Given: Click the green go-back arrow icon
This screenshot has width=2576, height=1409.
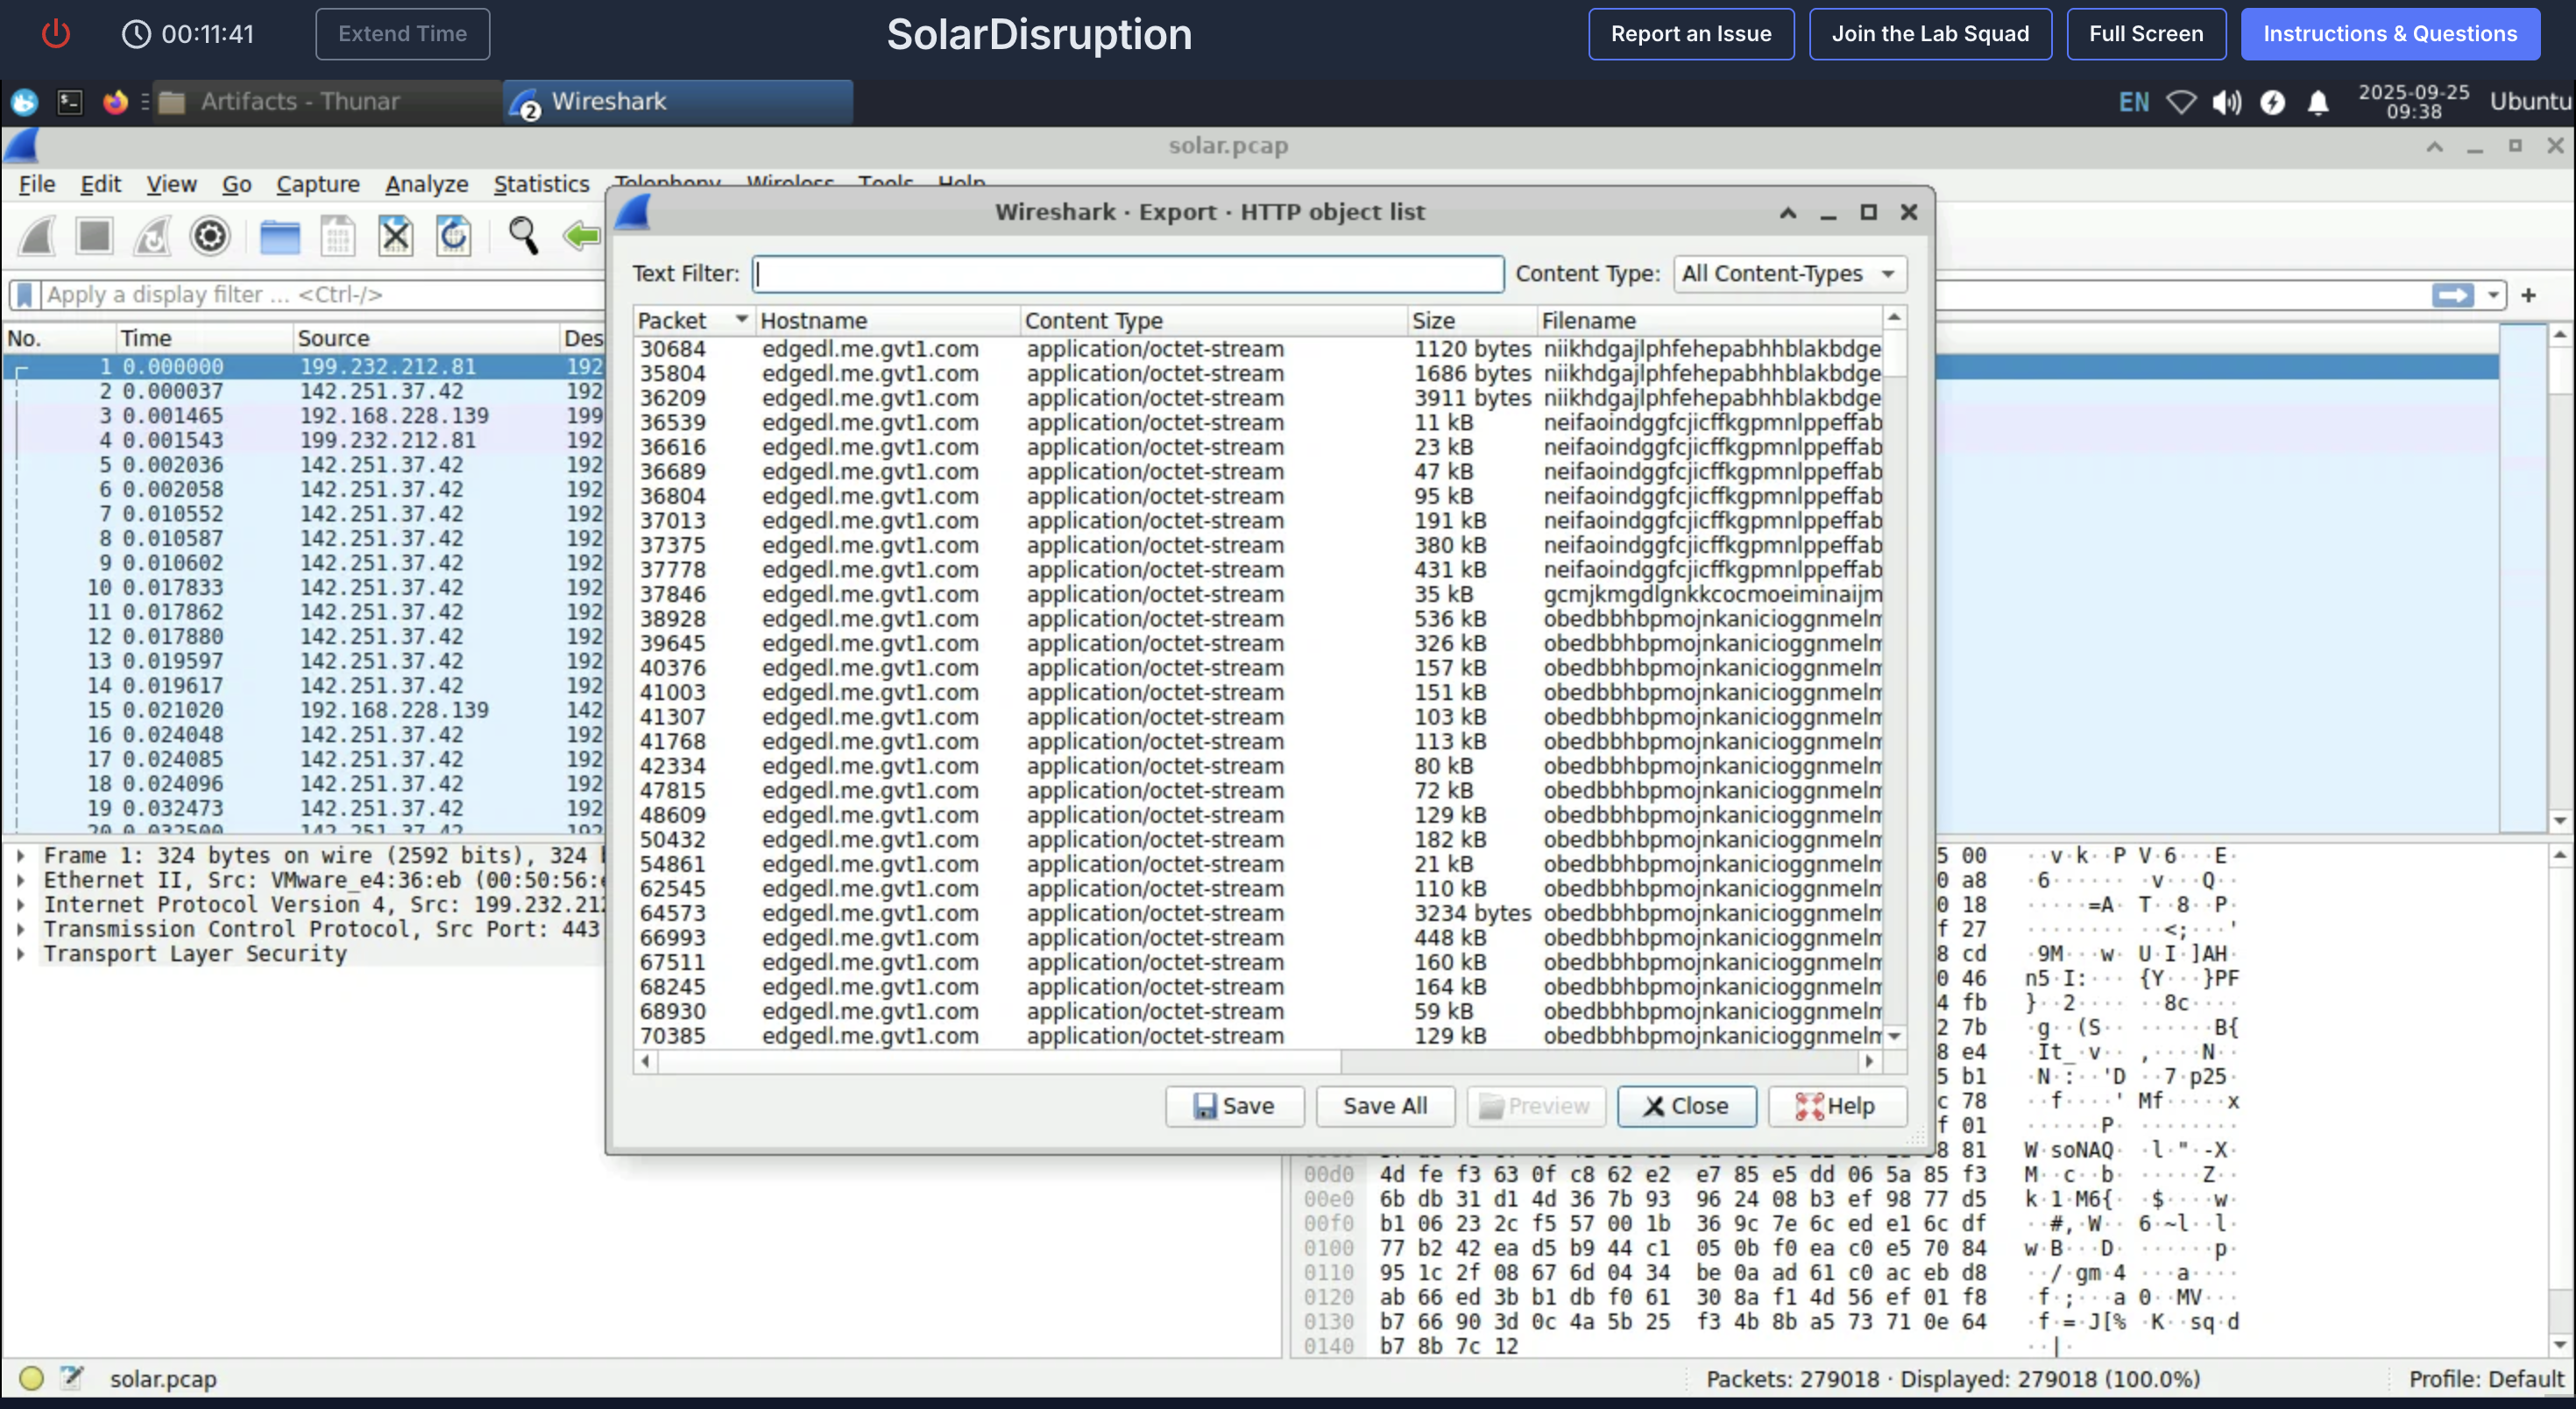Looking at the screenshot, I should pyautogui.click(x=581, y=236).
